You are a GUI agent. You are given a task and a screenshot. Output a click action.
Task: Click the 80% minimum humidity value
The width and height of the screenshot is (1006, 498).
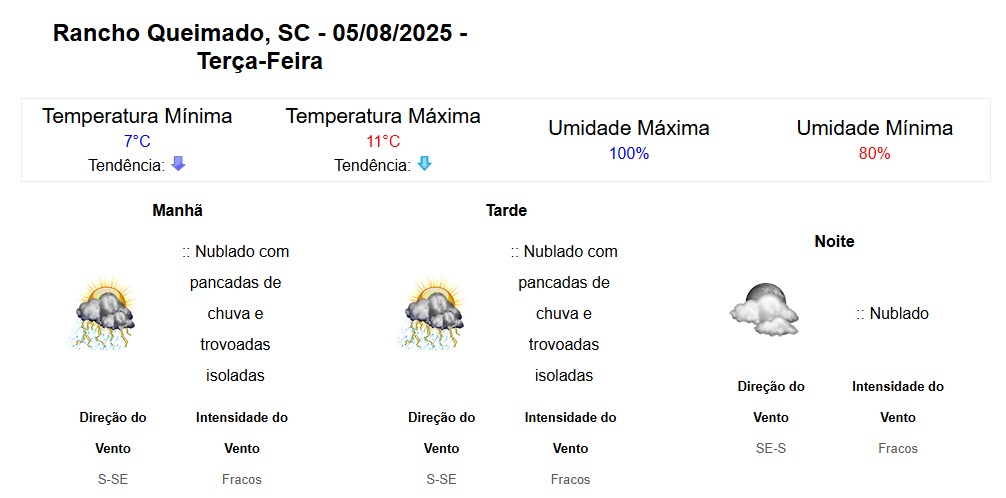[874, 153]
